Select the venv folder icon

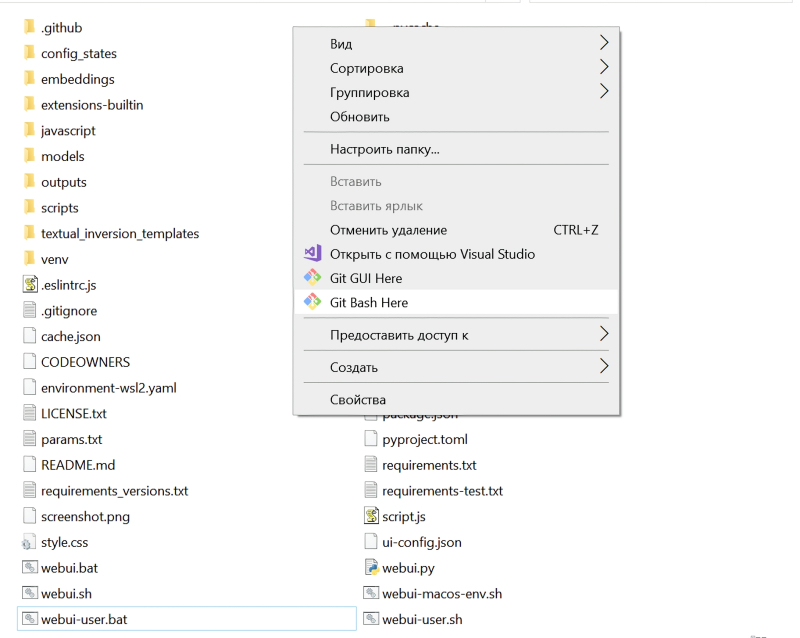pos(29,259)
